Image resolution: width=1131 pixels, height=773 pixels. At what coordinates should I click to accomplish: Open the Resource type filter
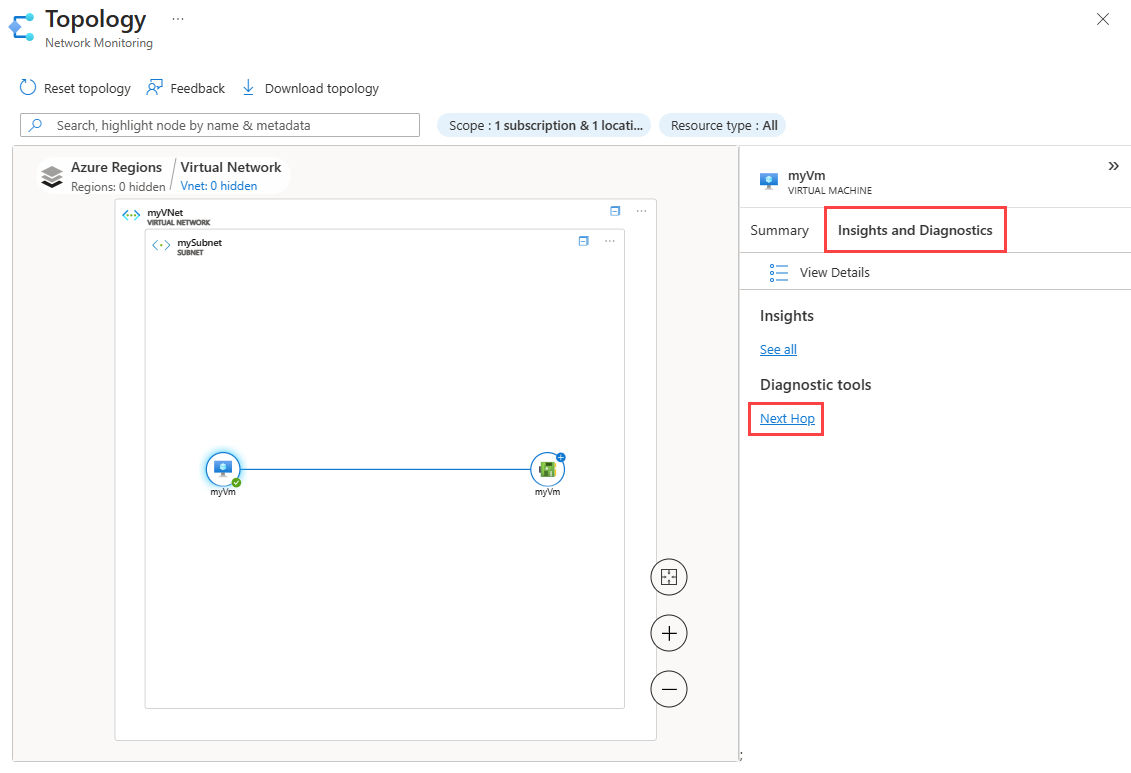coord(723,125)
